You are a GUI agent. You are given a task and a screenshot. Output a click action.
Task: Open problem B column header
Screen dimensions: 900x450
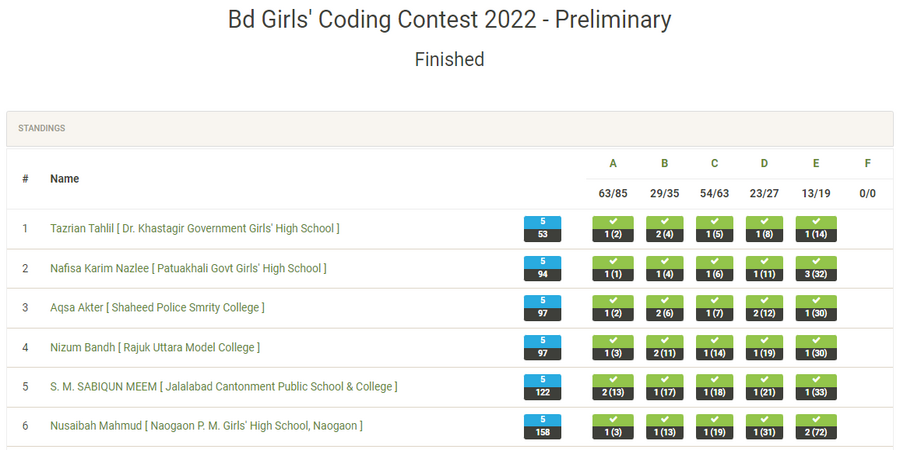point(664,163)
